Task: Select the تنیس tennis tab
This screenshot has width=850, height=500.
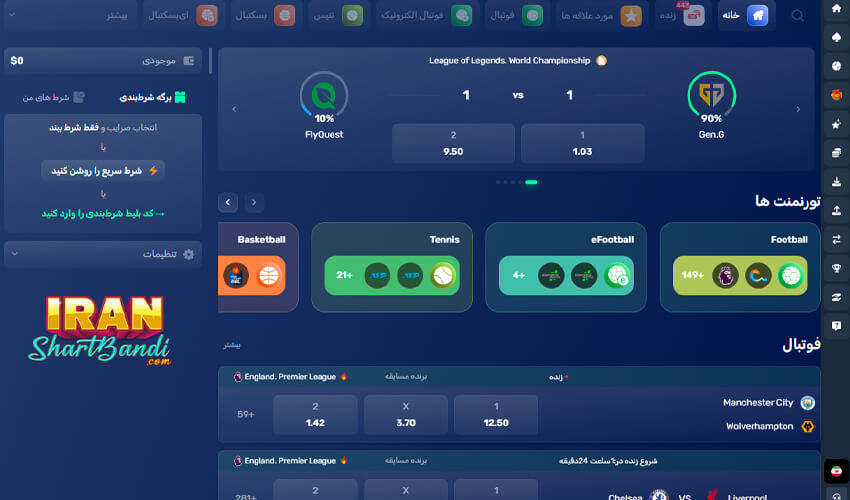Action: (x=338, y=15)
